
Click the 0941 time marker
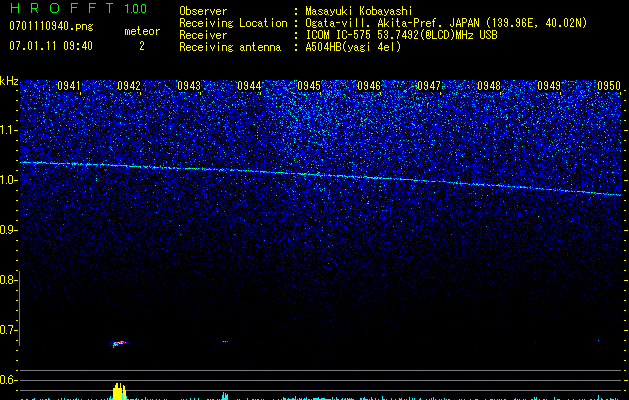69,86
